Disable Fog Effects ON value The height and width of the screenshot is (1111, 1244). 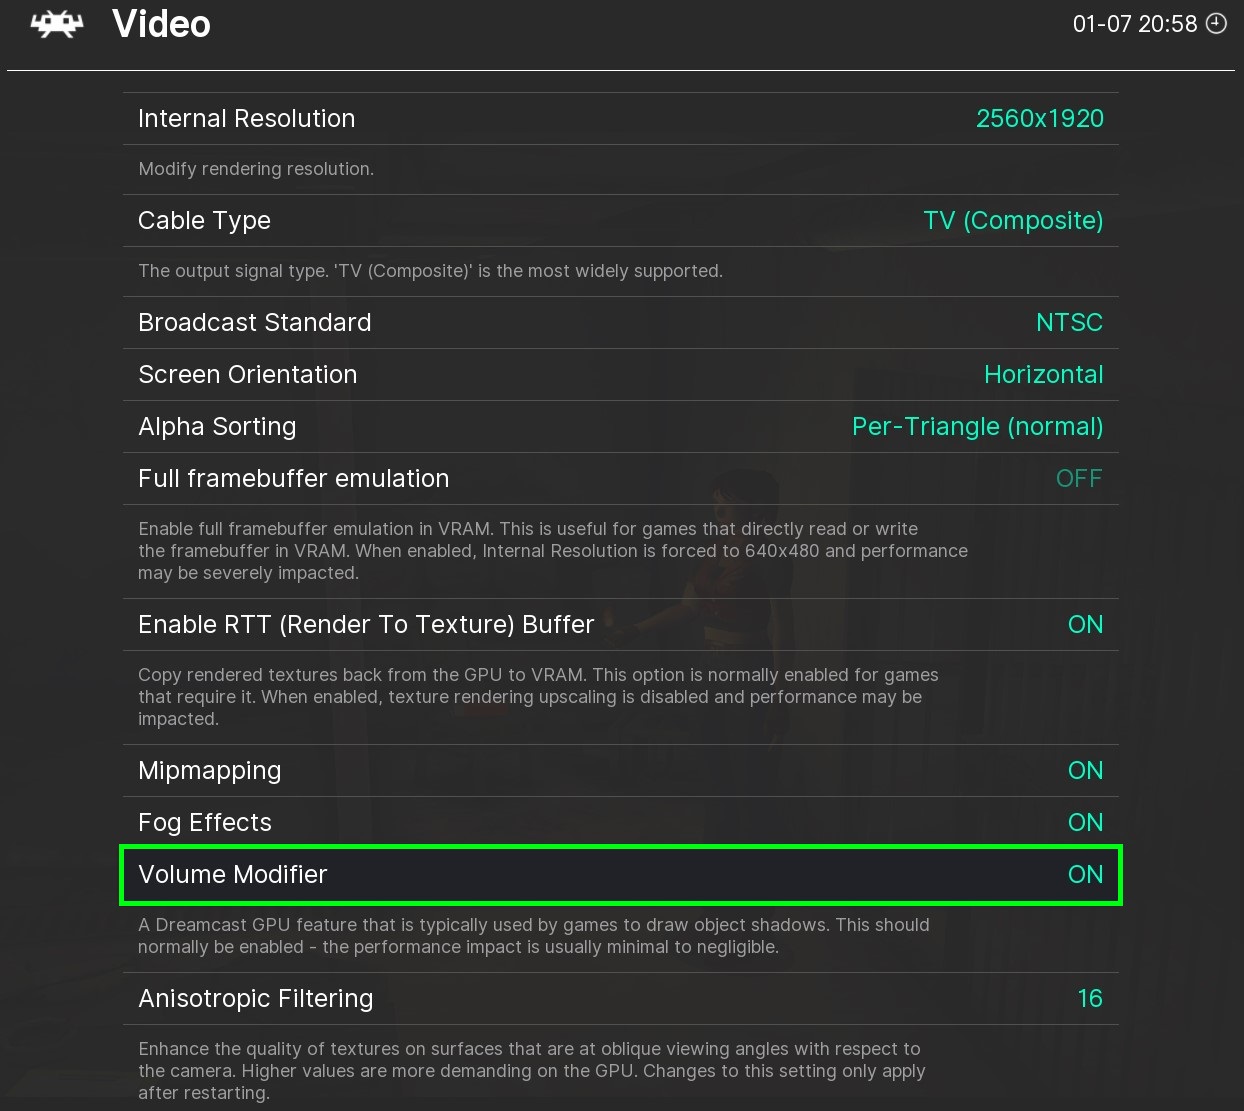1085,823
